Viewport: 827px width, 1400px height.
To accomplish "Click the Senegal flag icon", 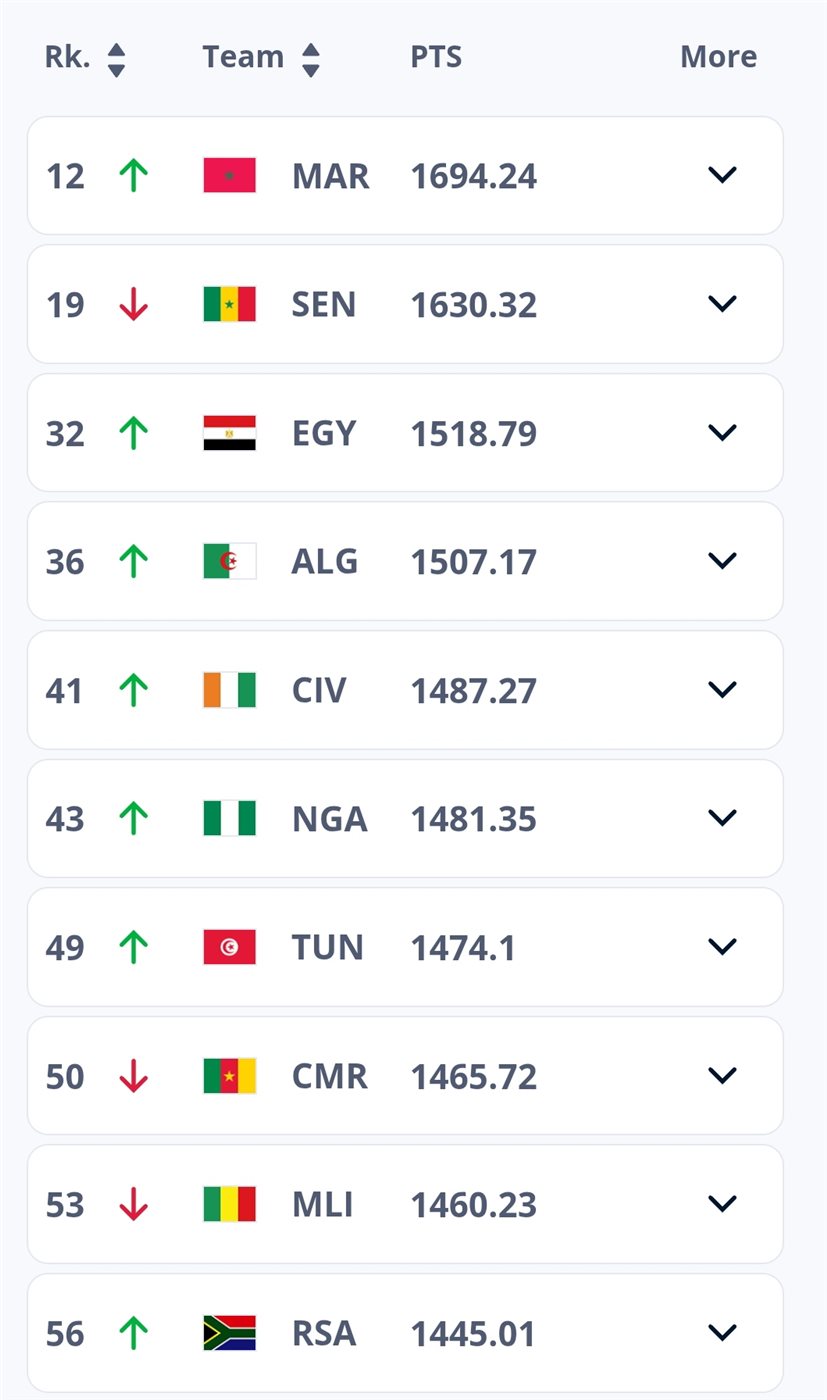I will click(x=229, y=304).
